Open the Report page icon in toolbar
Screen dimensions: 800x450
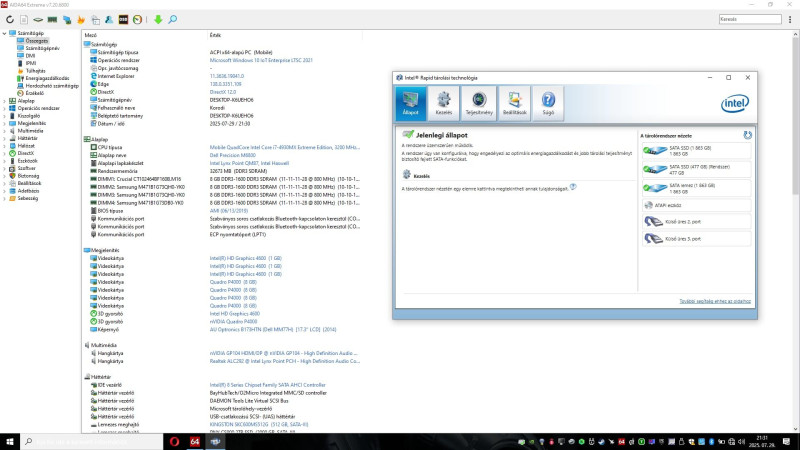coord(24,19)
